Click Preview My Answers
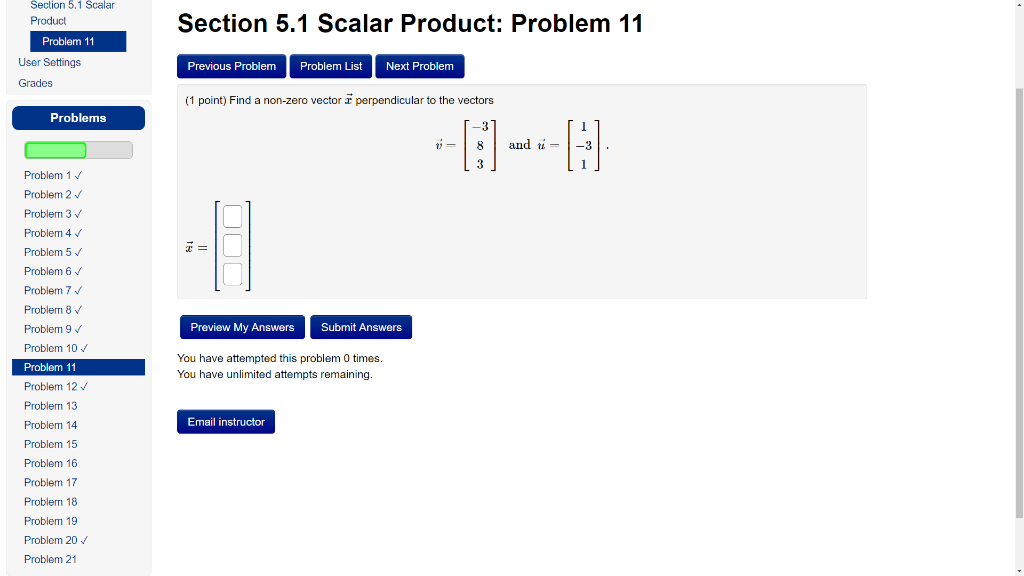 [242, 327]
